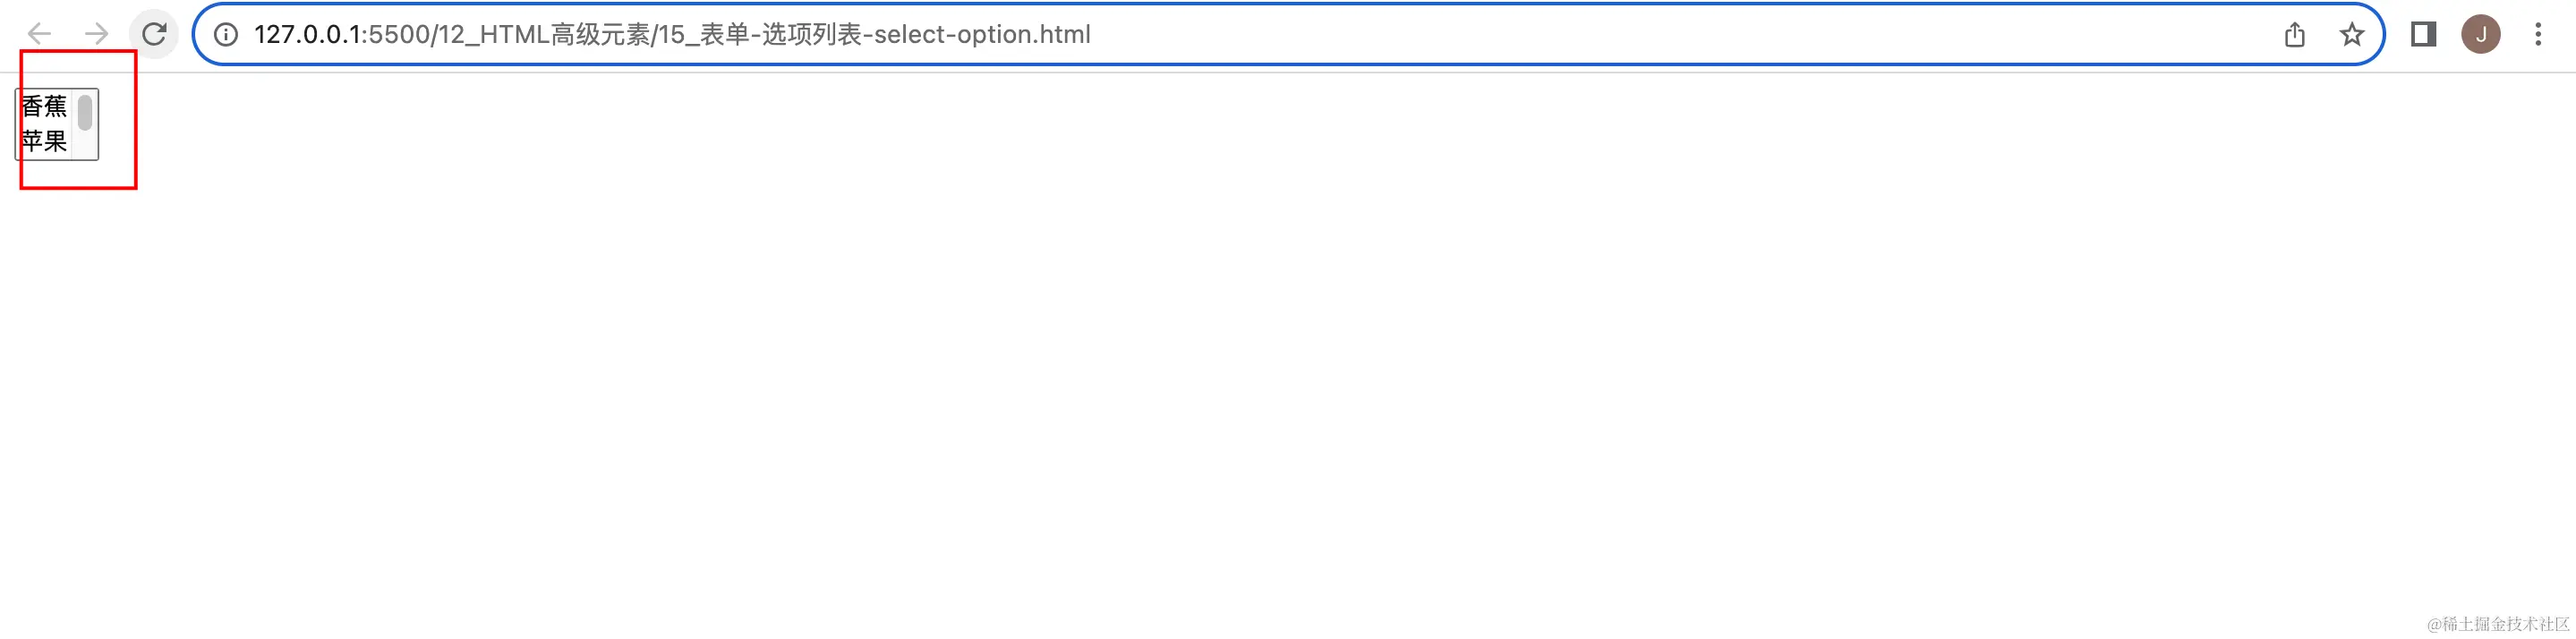Open the three-dot browser menu
2576x639 pixels.
click(x=2541, y=33)
